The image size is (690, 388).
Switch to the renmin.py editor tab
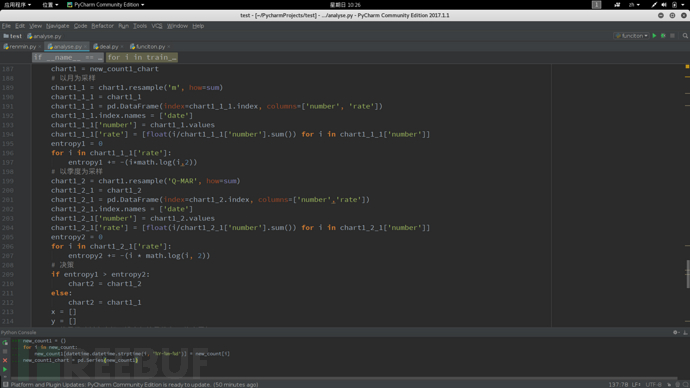[22, 46]
